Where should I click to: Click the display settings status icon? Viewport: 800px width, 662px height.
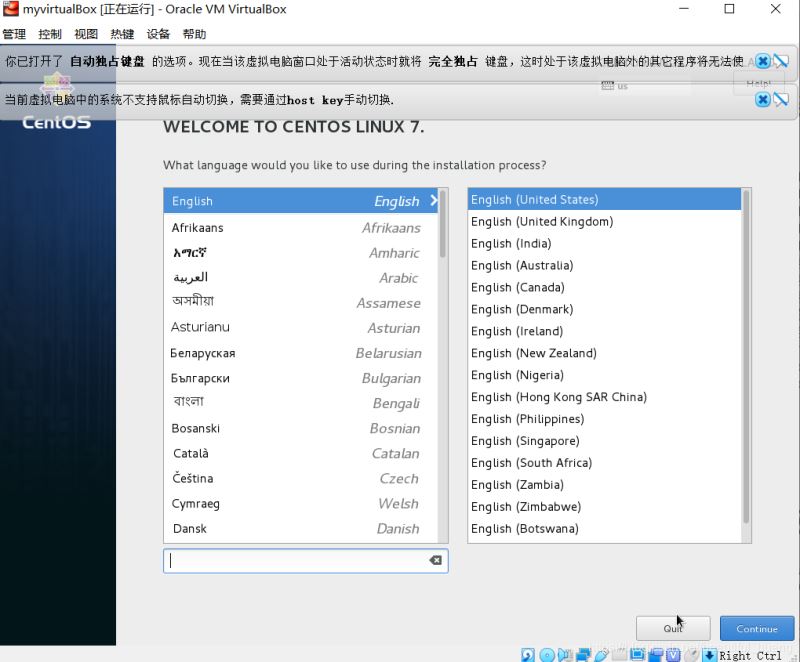click(637, 654)
